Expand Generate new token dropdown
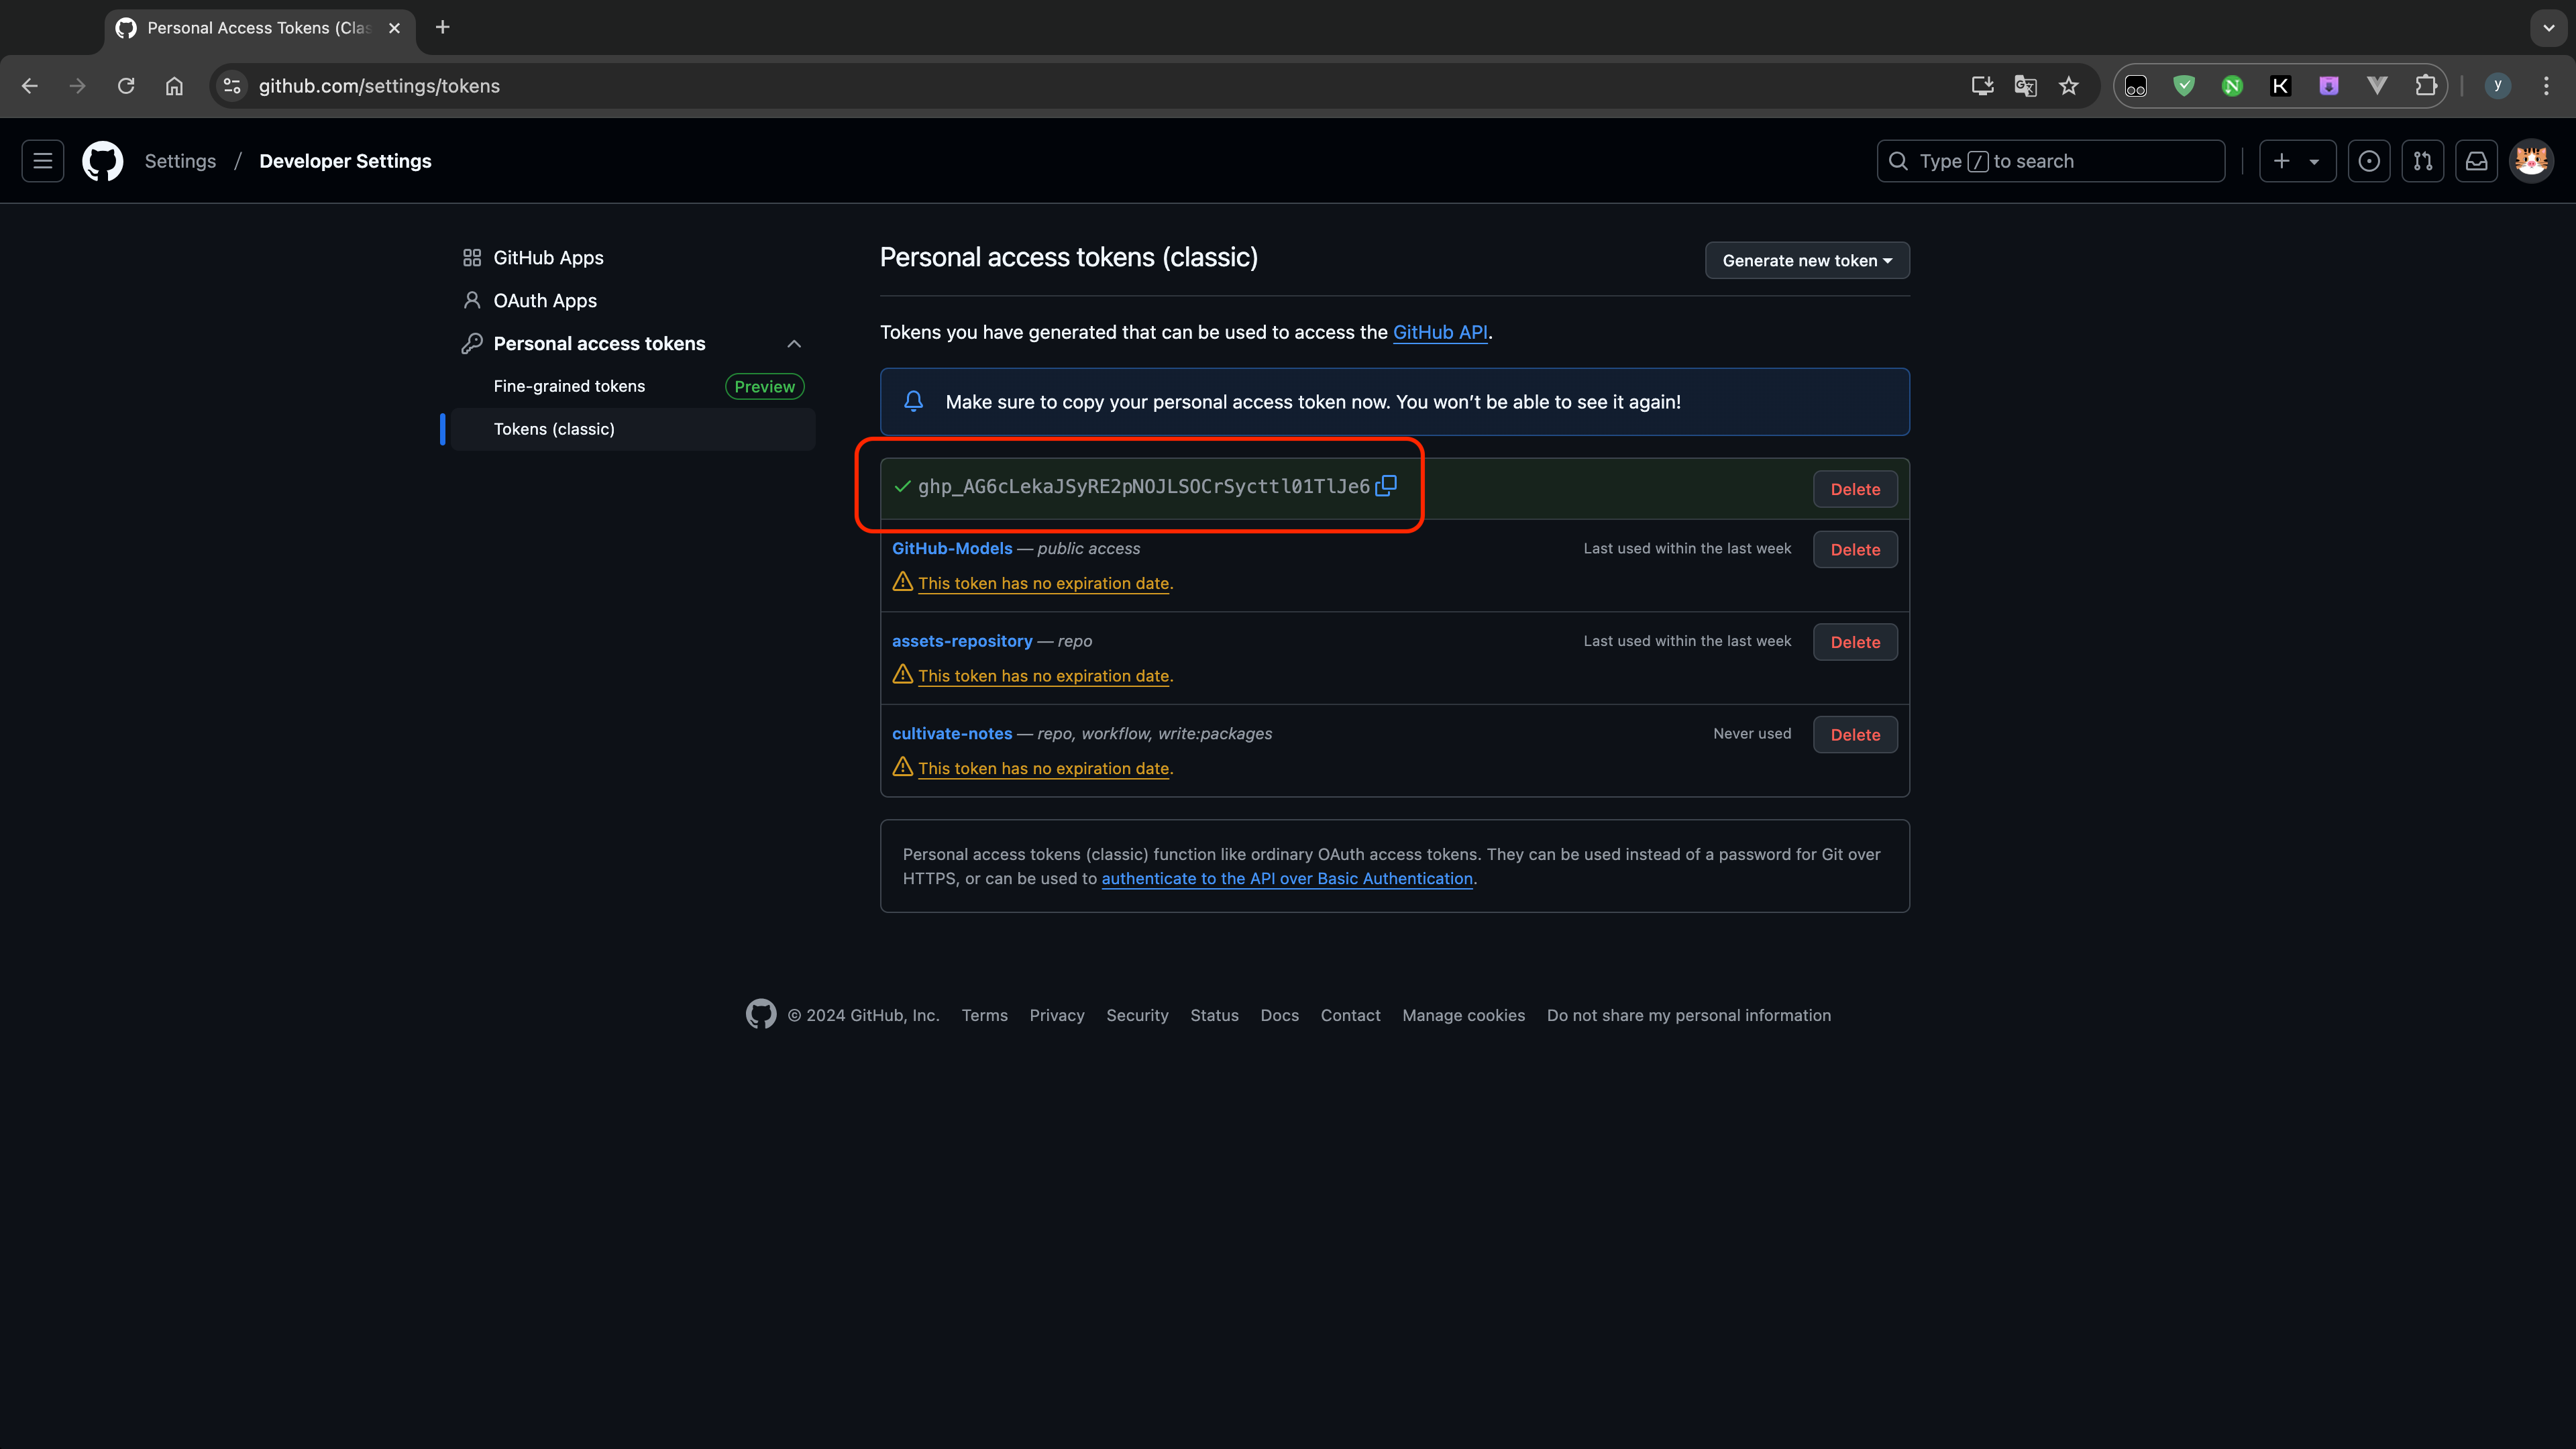2576x1449 pixels. tap(1806, 261)
